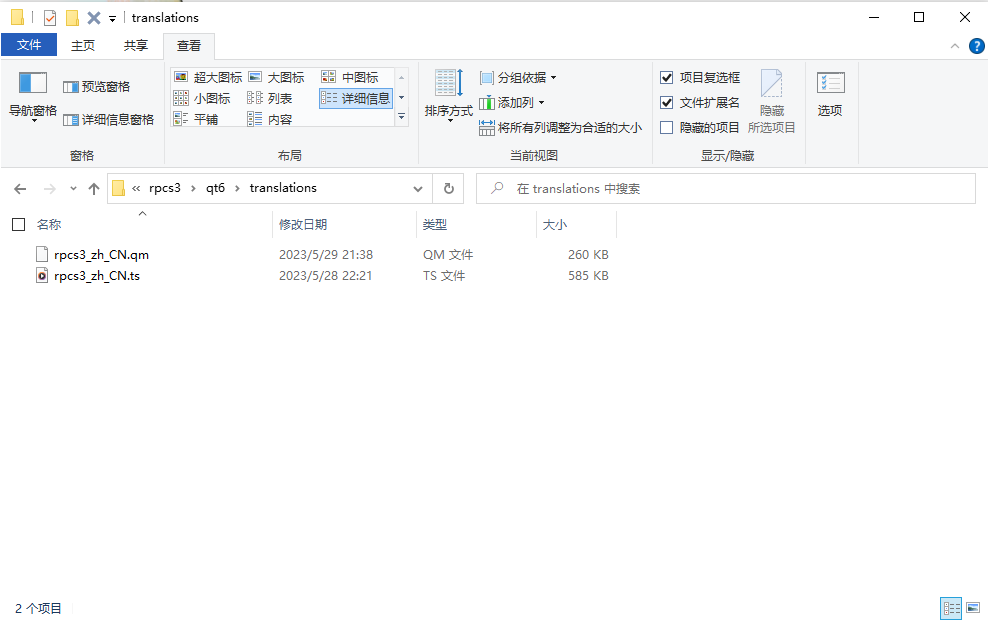Click Size all columns to fit (将所有列调整为合适的大小)
This screenshot has height=621, width=988.
point(560,128)
